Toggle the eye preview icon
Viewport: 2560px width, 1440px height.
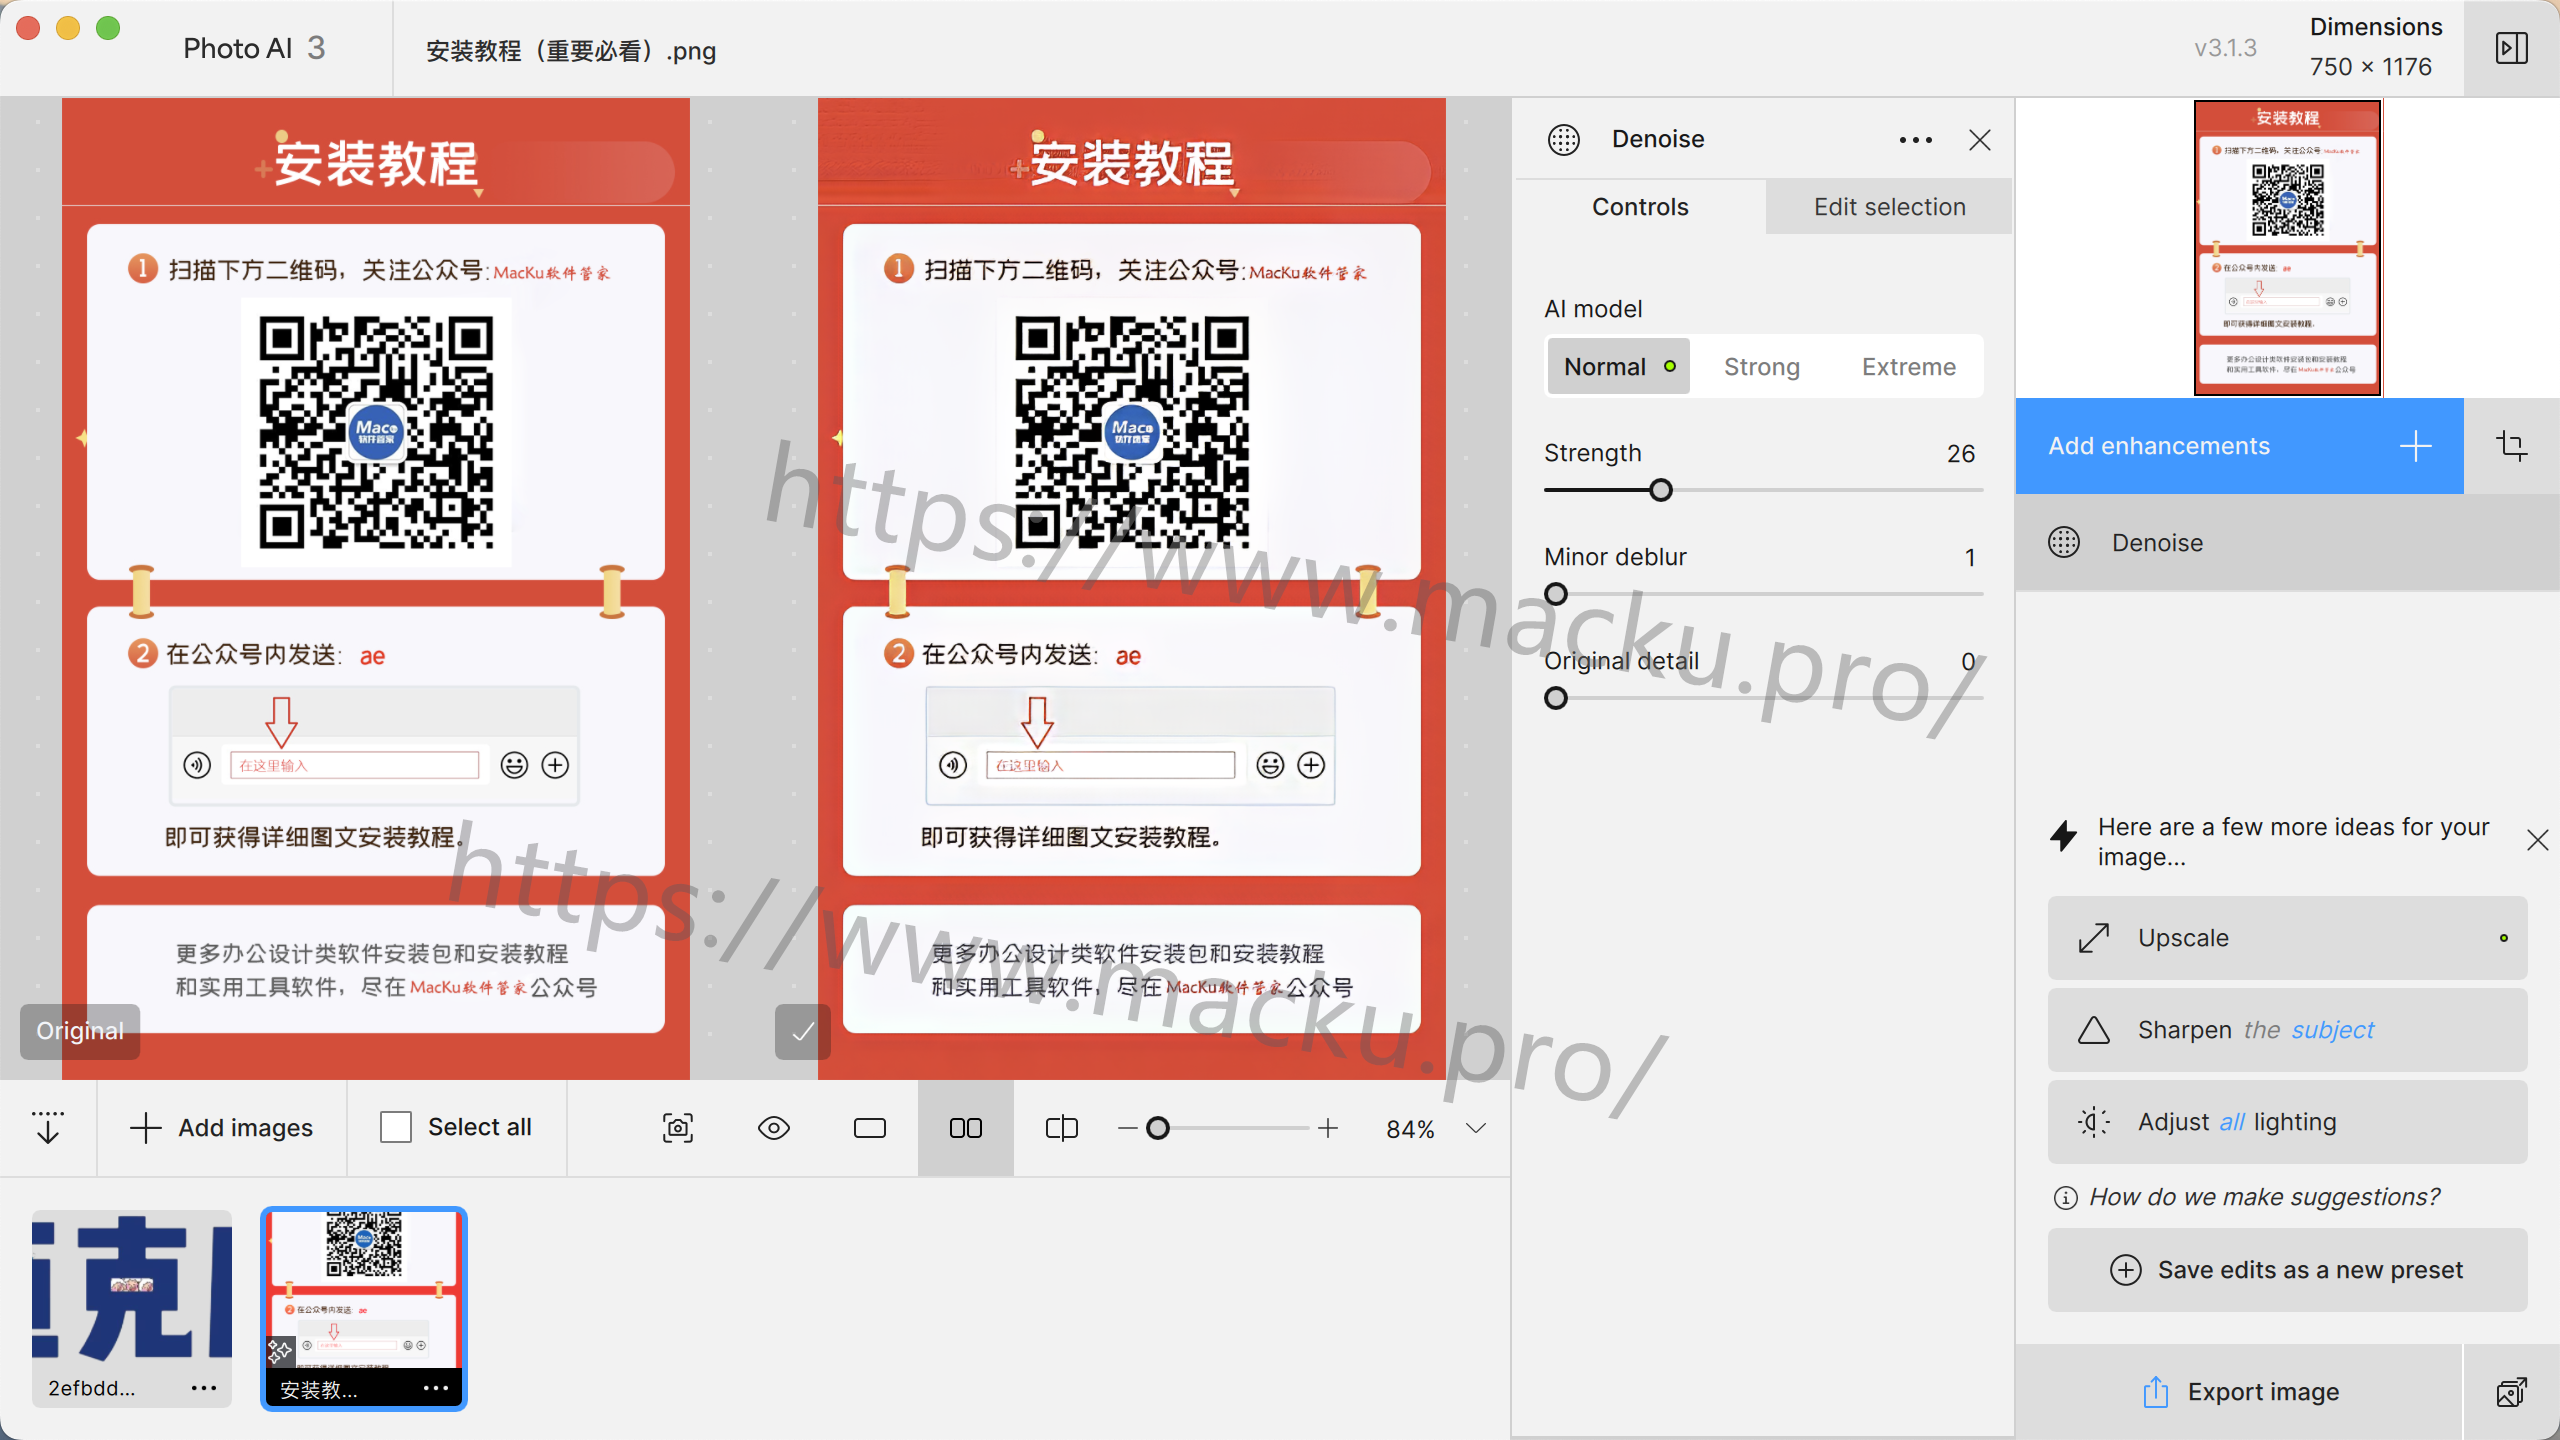point(774,1128)
